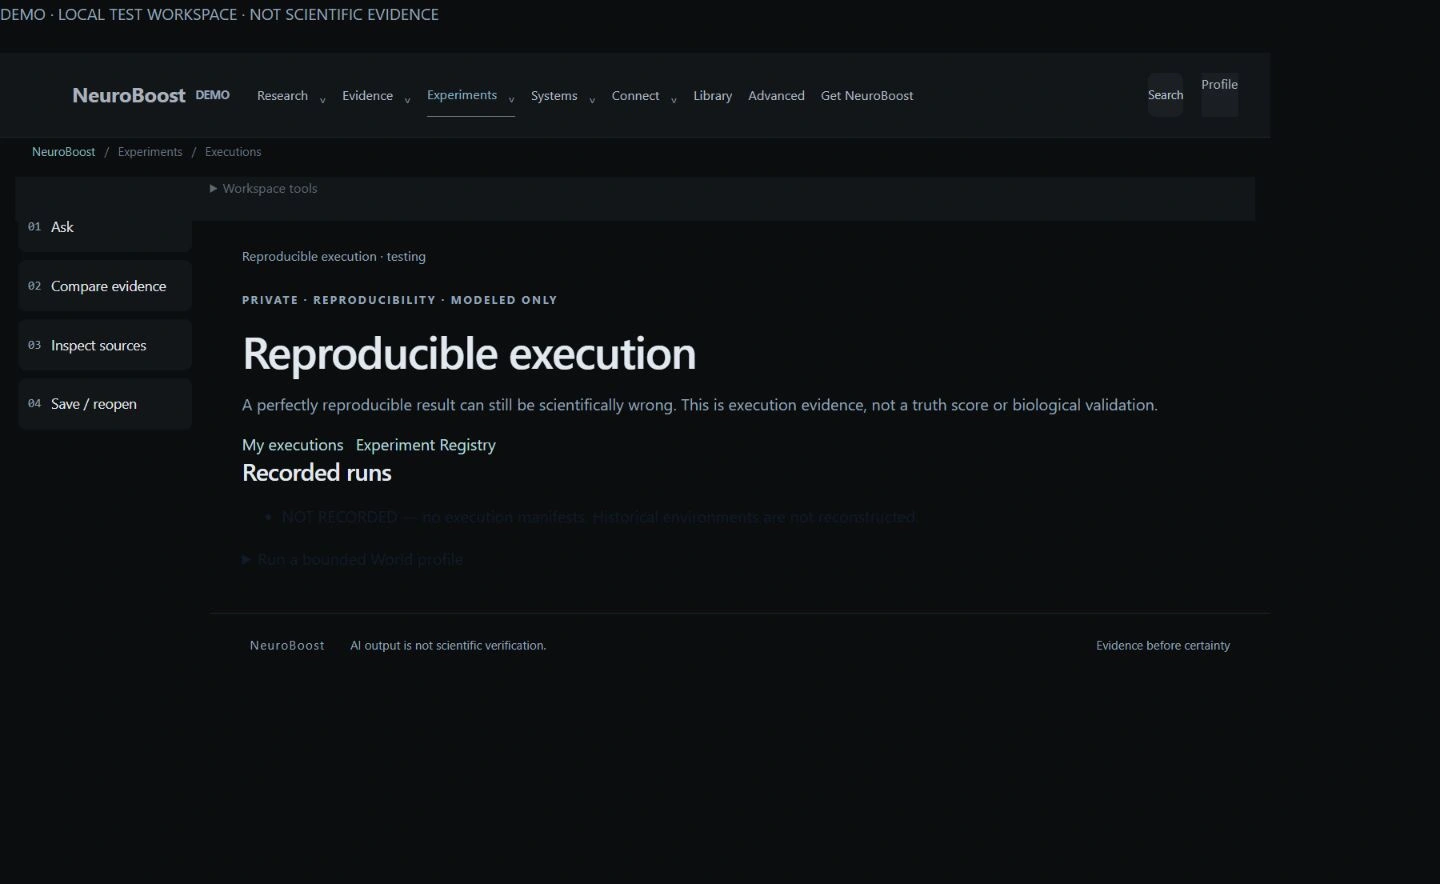Image resolution: width=1440 pixels, height=884 pixels.
Task: Expand the Evidence menu chevron
Action: click(407, 99)
